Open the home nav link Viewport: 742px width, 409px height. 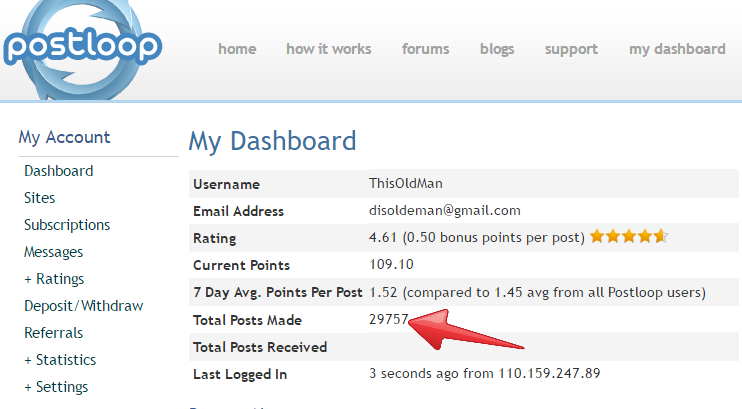pyautogui.click(x=237, y=49)
